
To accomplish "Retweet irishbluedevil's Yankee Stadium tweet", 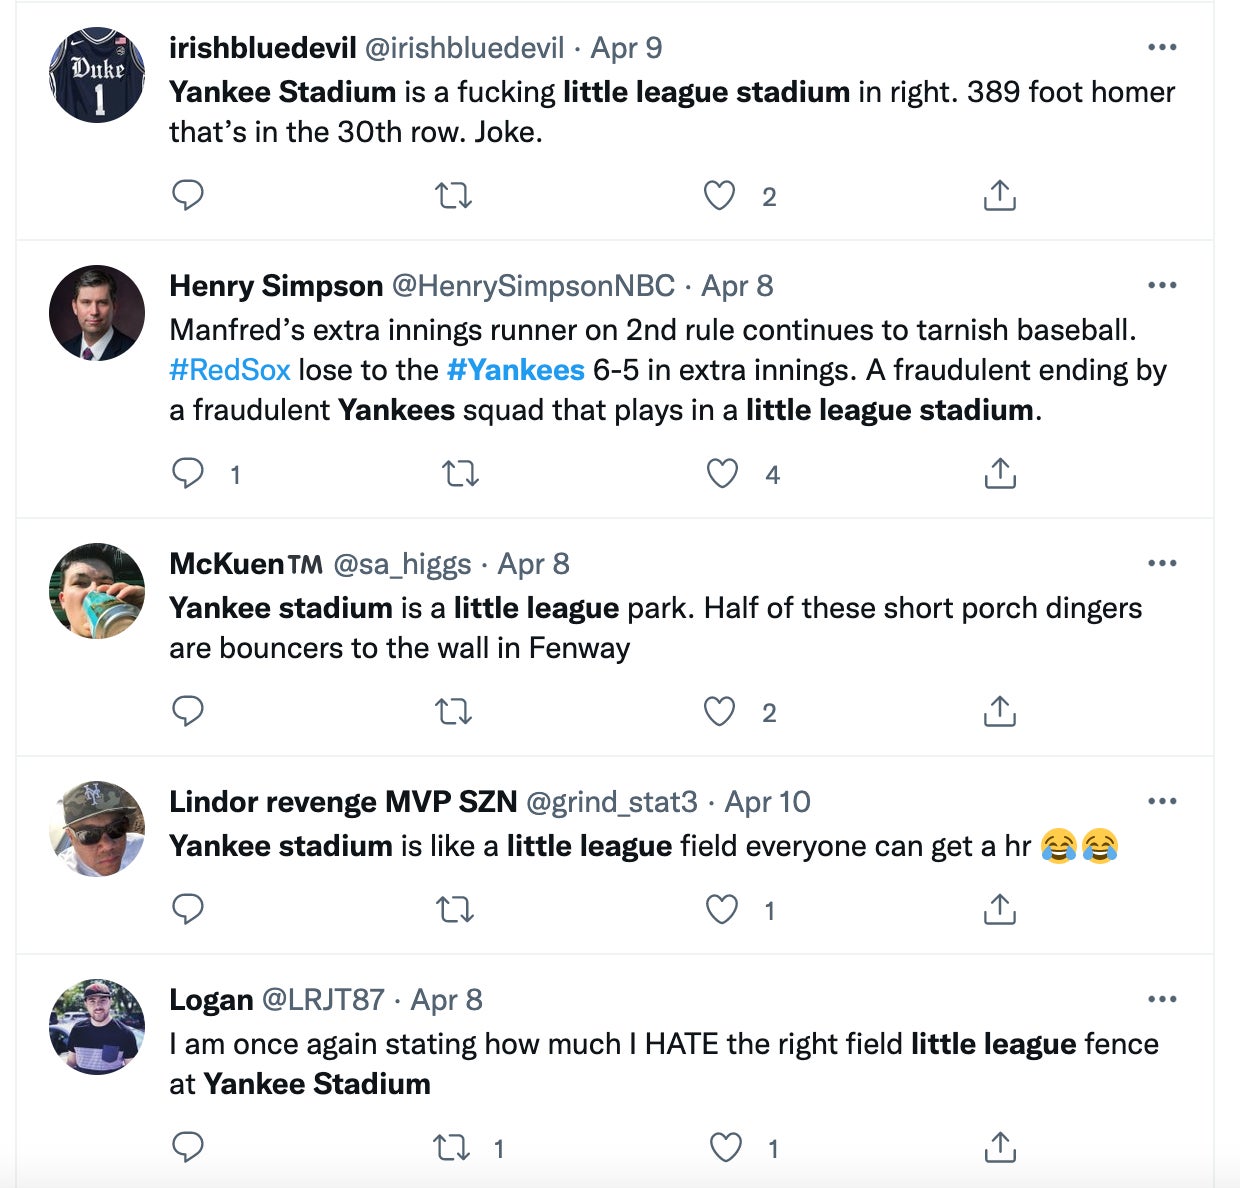I will tap(454, 195).
